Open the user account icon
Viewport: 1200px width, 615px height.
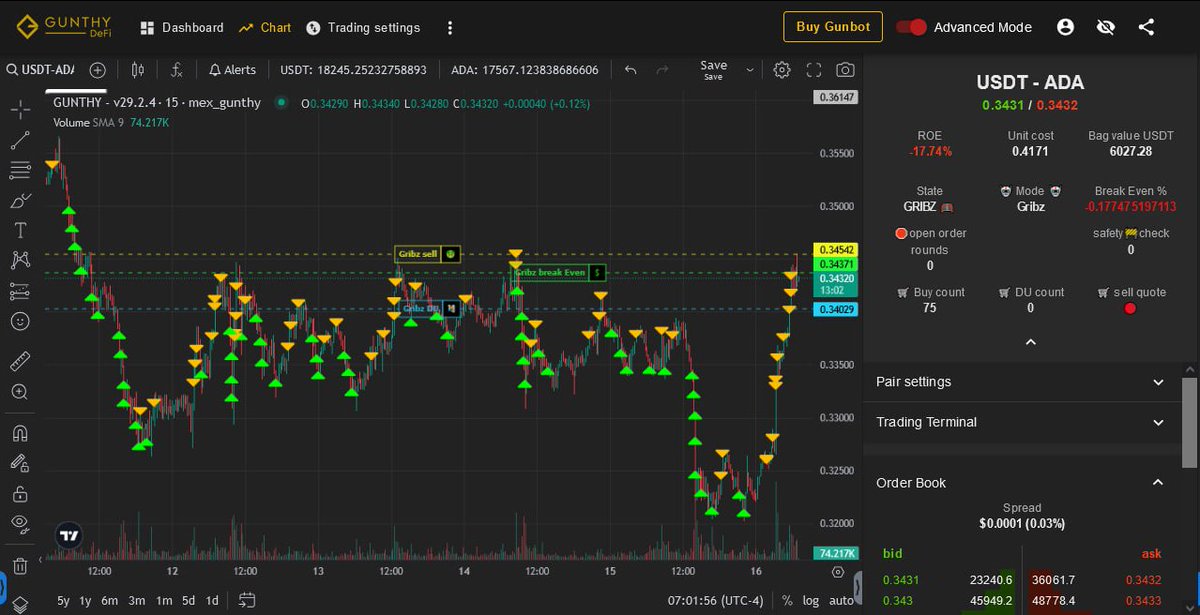[x=1065, y=27]
